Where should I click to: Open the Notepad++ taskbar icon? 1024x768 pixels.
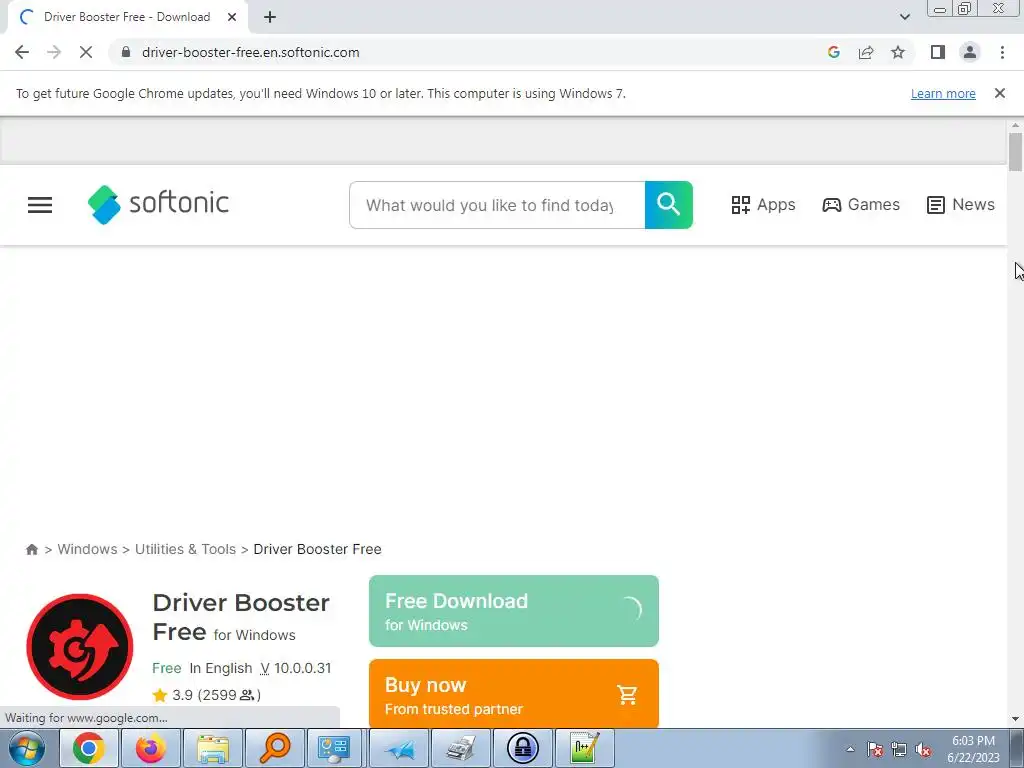point(585,748)
